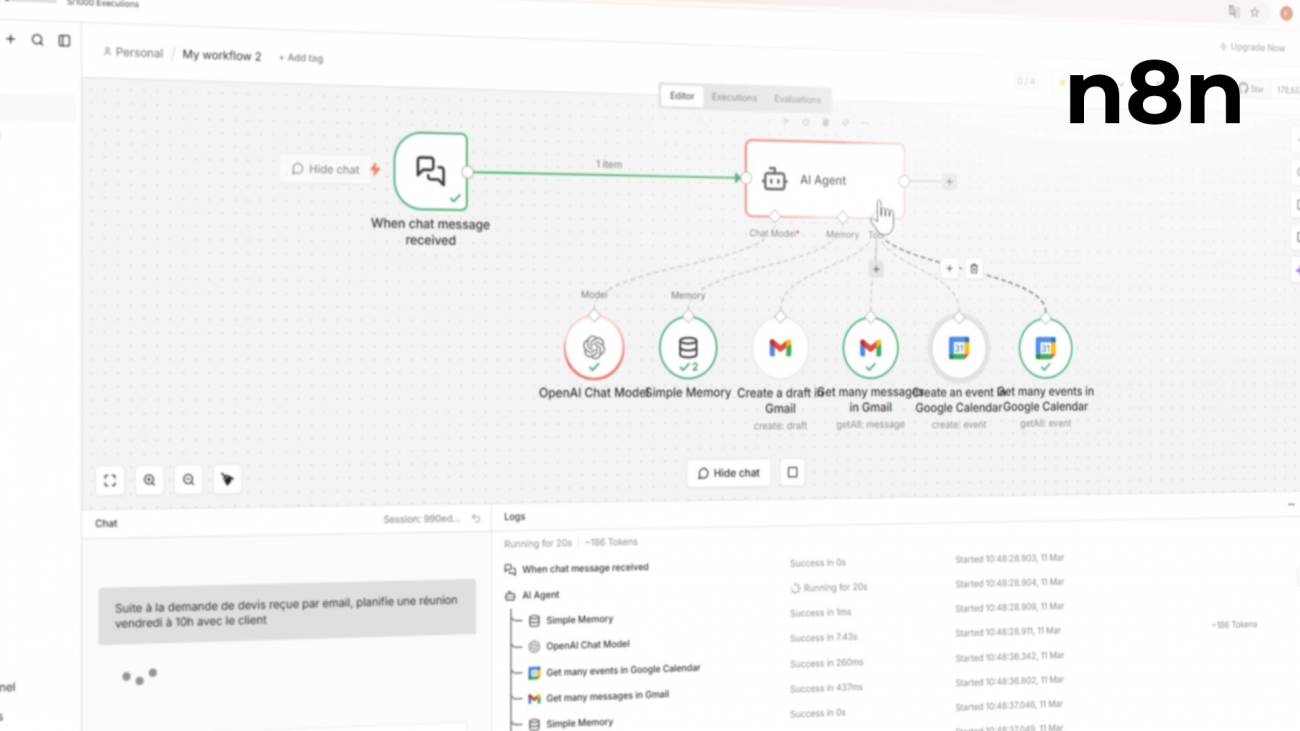The height and width of the screenshot is (731, 1300).
Task: Click the Upgrade Now link
Action: pyautogui.click(x=1253, y=47)
